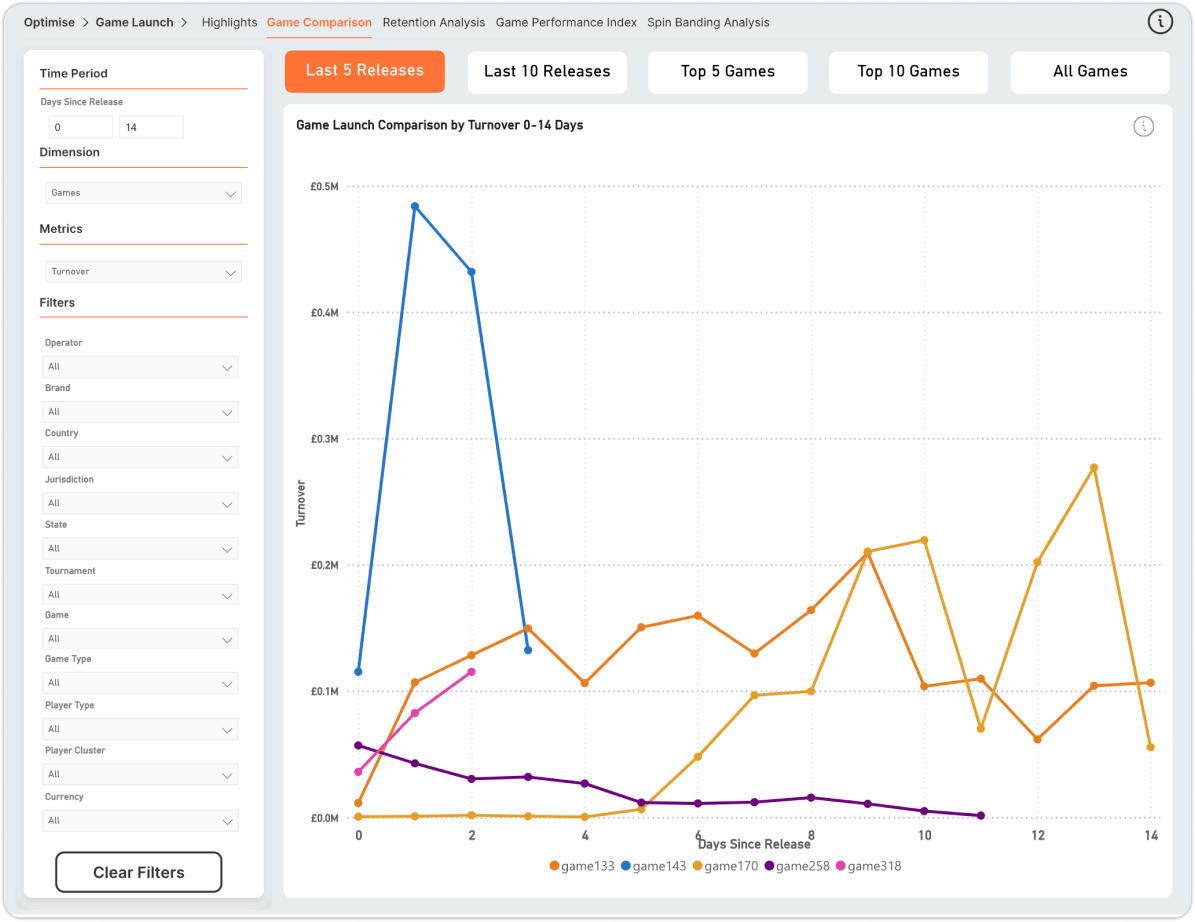Click the Game Launch breadcrumb link
Viewport: 1195px width, 922px height.
[134, 22]
